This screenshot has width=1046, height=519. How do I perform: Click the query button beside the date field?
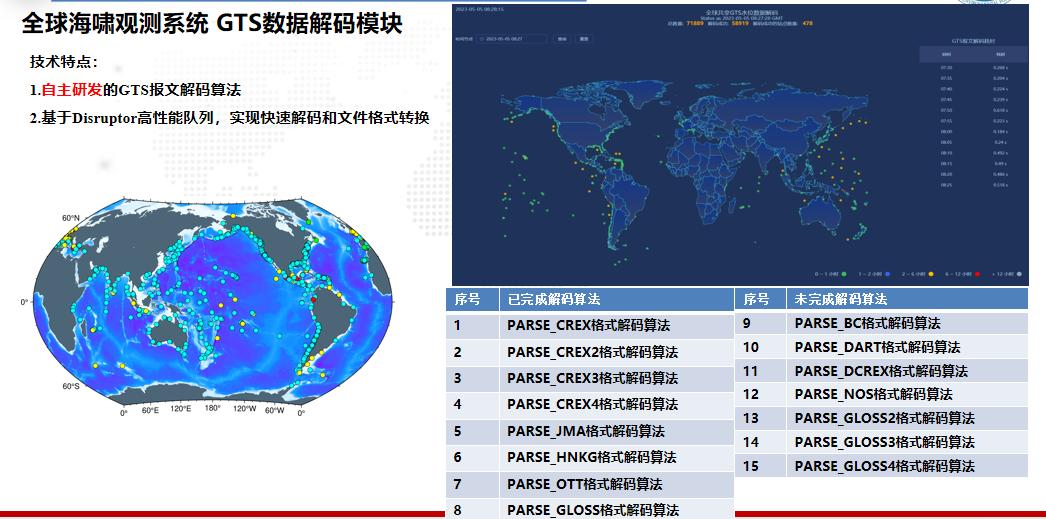tap(562, 39)
